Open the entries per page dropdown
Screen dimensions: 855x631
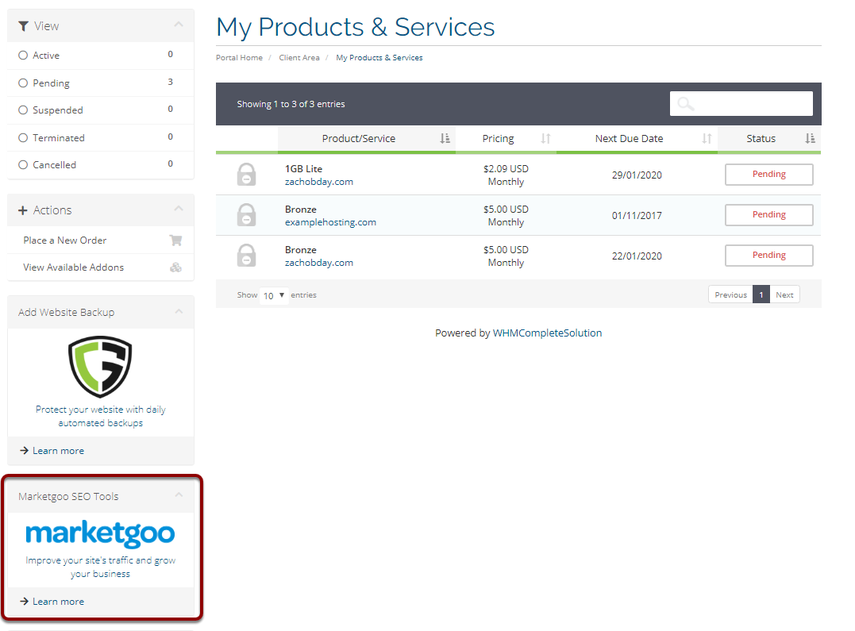[x=274, y=296]
